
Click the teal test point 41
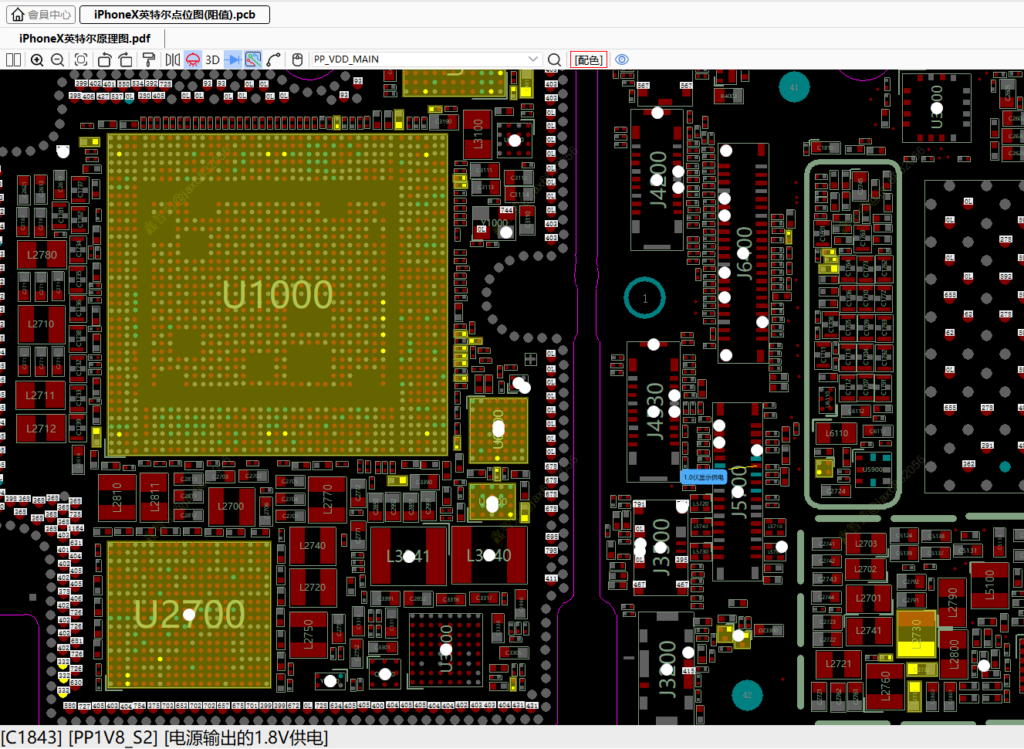[794, 87]
